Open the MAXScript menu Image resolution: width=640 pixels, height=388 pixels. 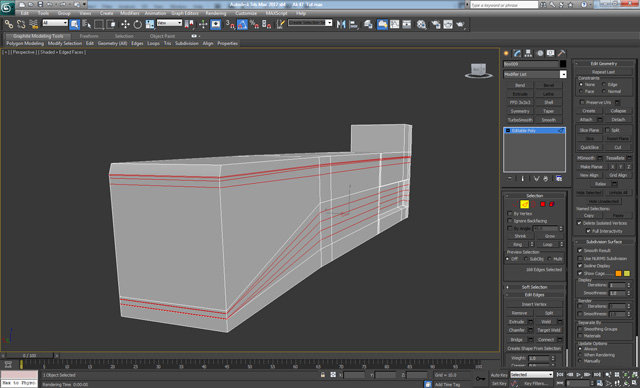click(x=276, y=13)
